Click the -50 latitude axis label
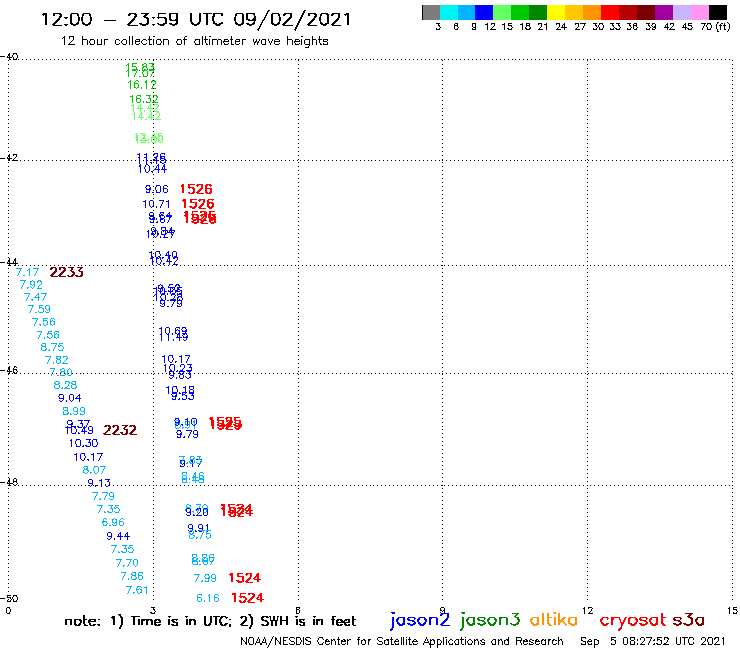 9,599
